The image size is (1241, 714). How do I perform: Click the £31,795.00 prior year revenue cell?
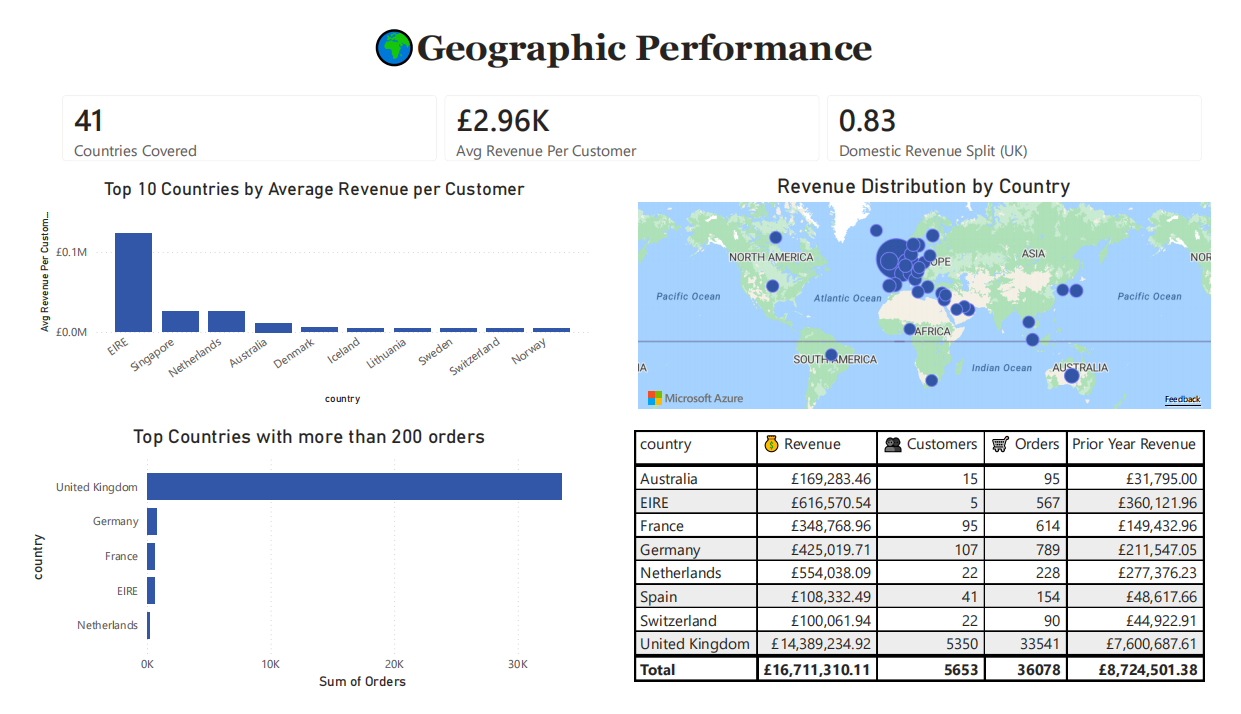(x=1135, y=479)
